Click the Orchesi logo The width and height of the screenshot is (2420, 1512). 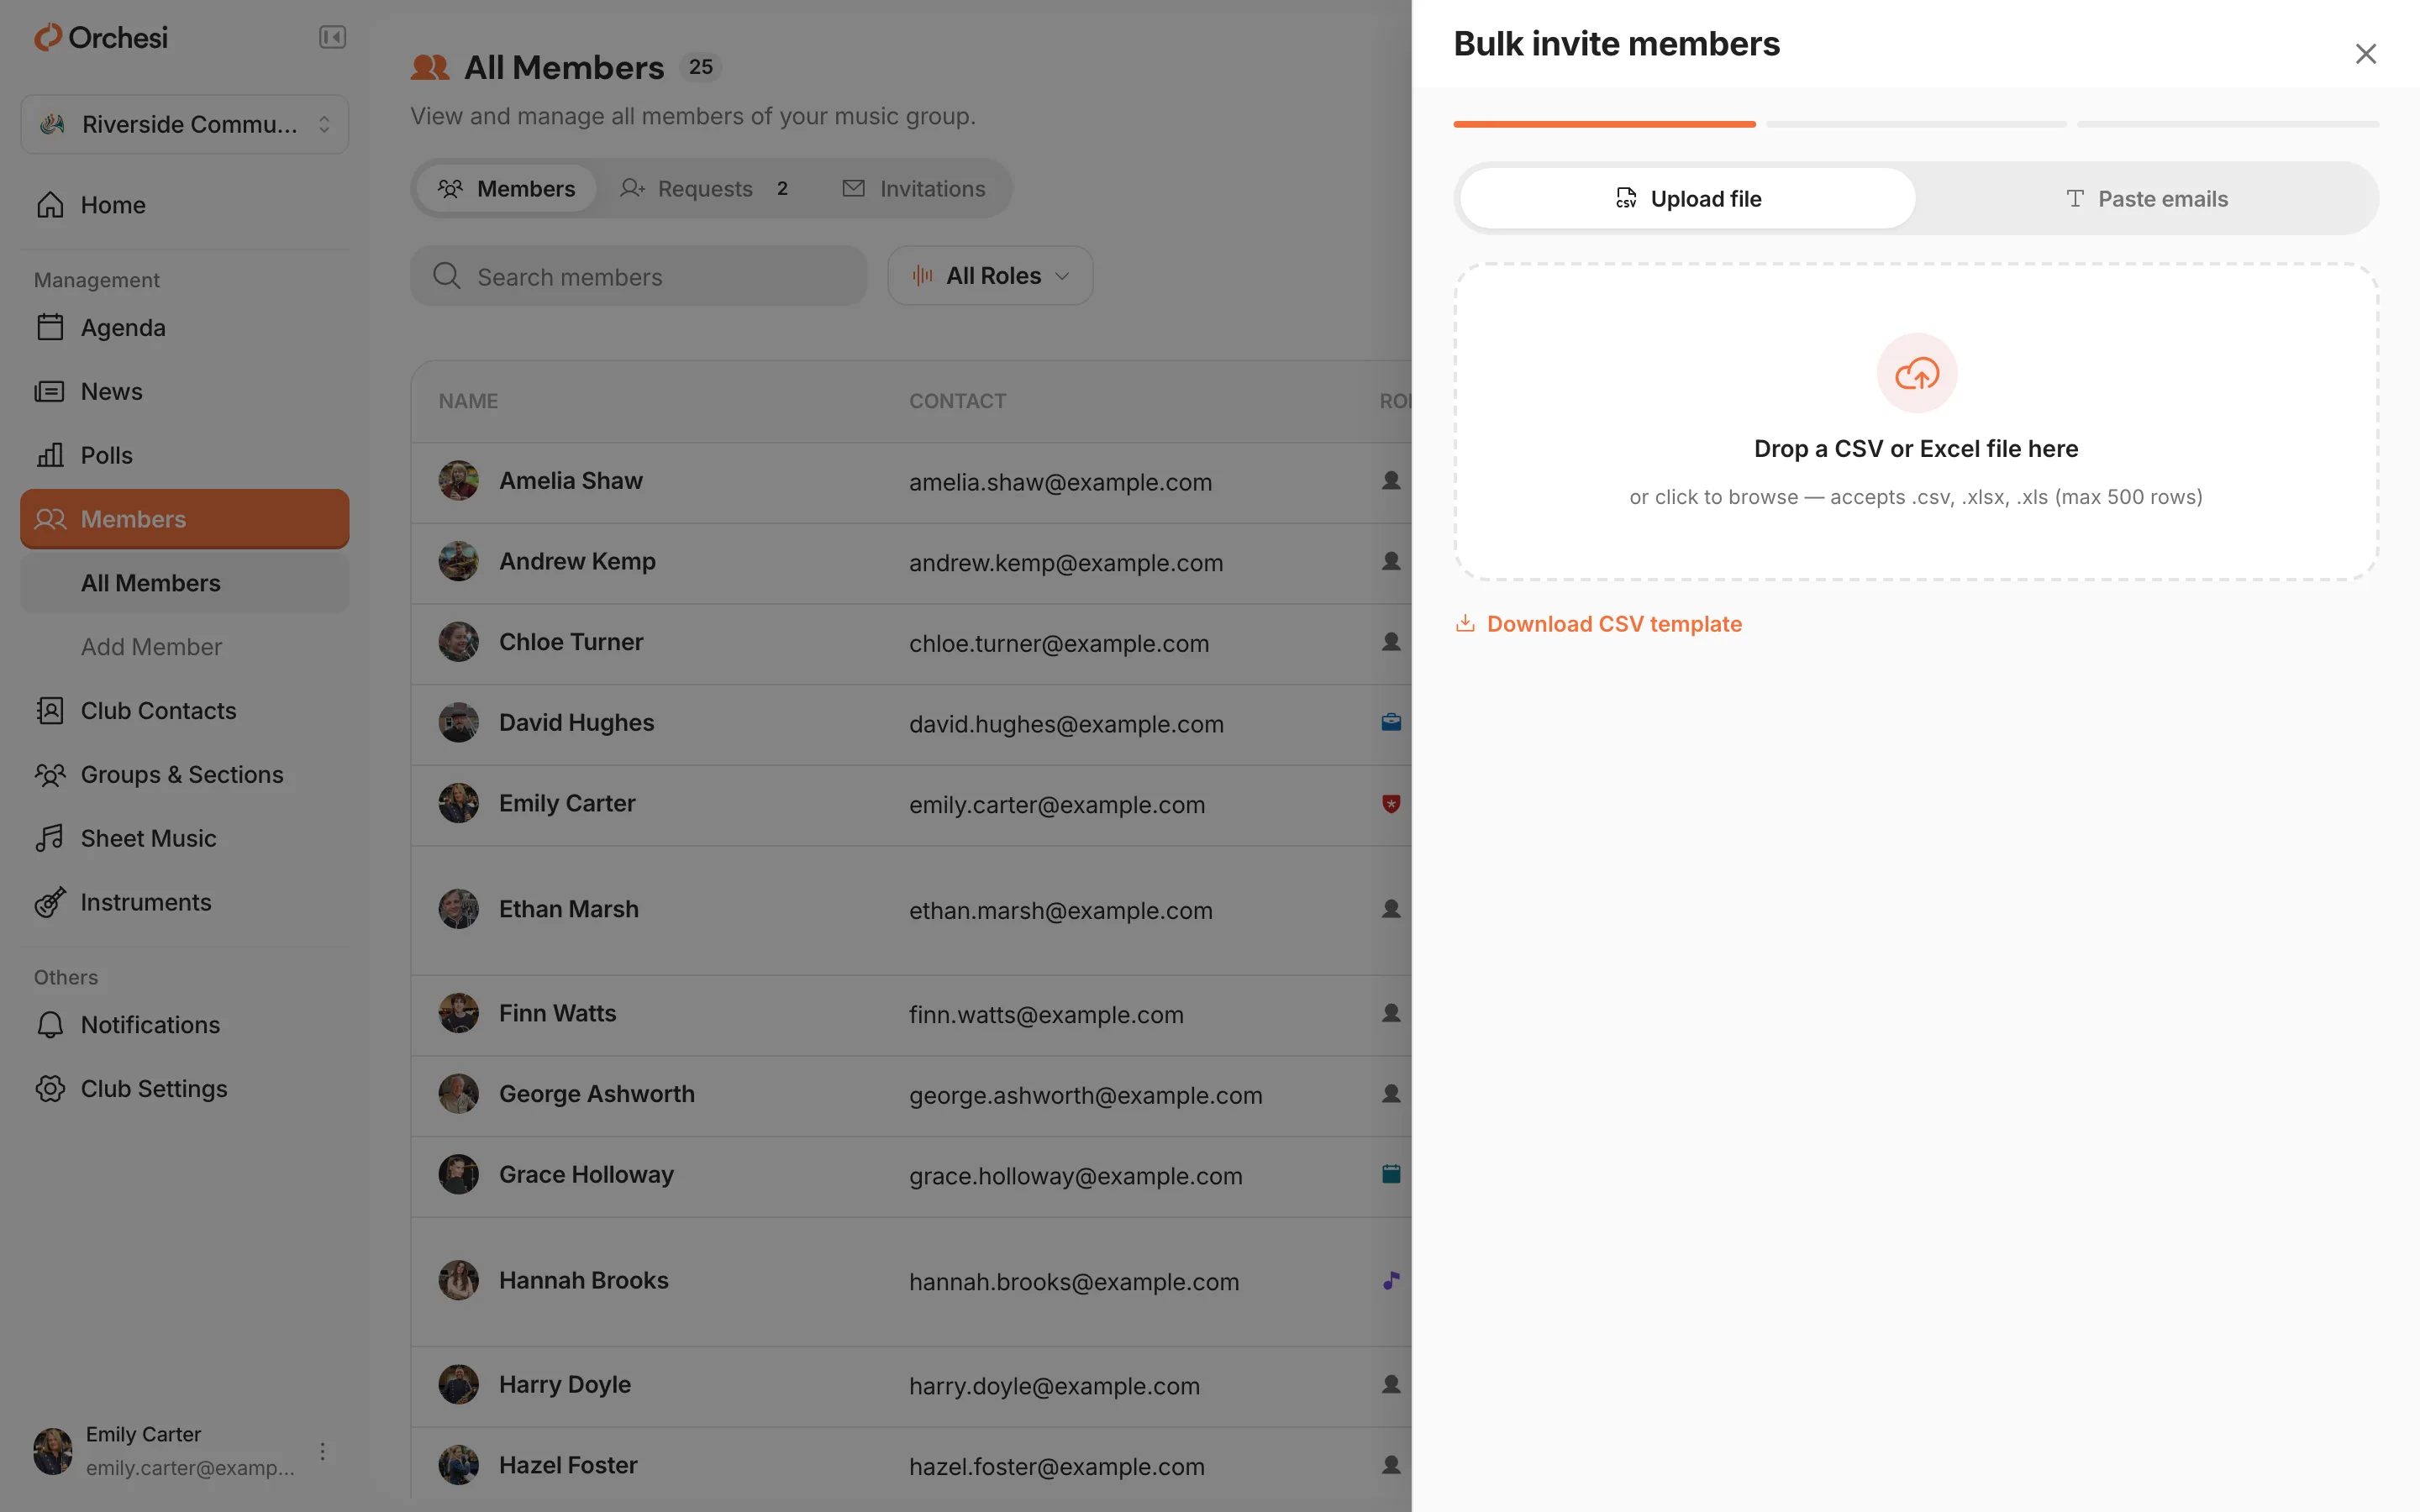pyautogui.click(x=101, y=38)
